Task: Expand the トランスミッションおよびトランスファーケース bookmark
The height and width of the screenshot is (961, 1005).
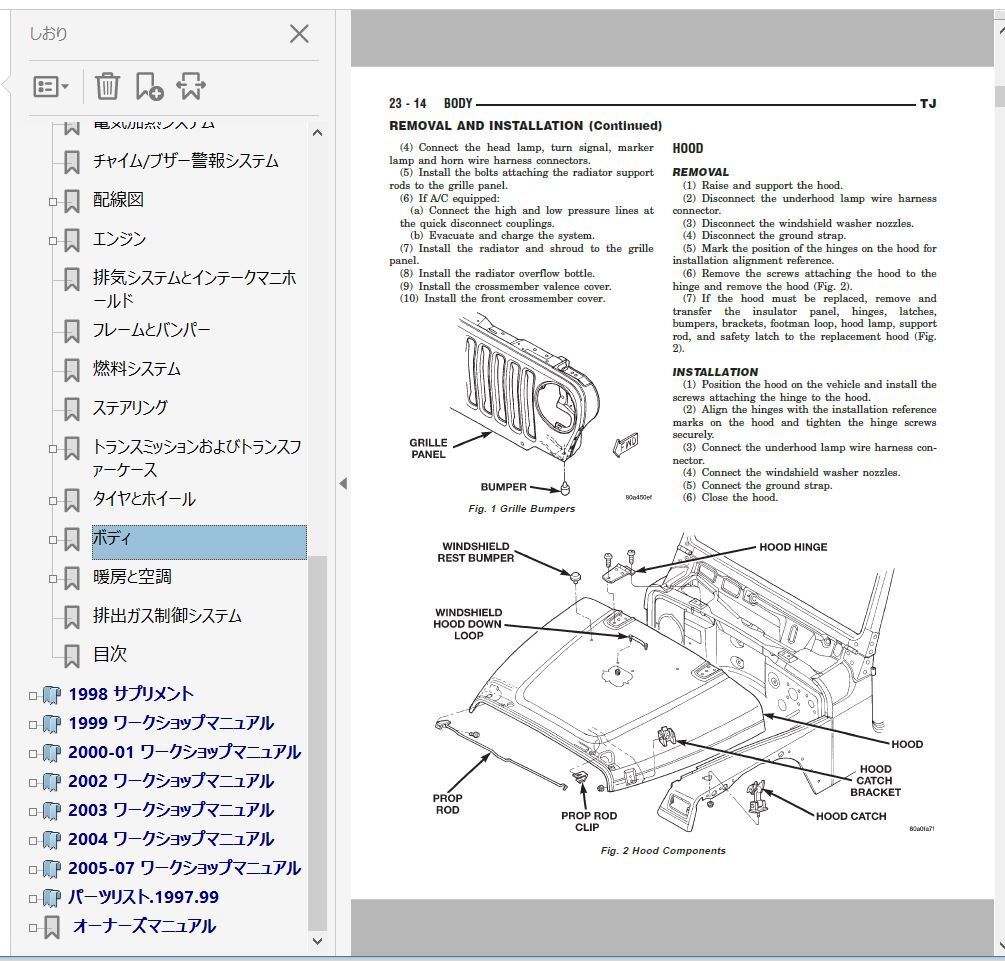Action: (x=53, y=449)
